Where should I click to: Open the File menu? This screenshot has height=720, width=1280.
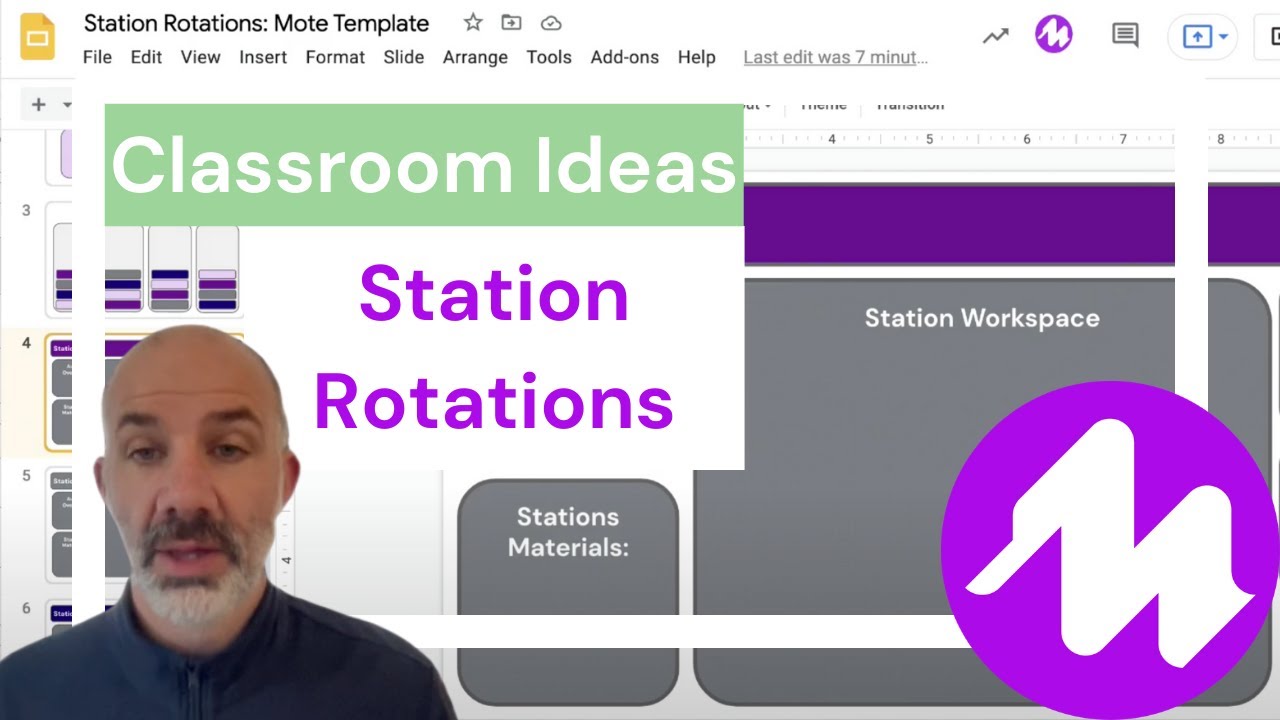[x=97, y=57]
